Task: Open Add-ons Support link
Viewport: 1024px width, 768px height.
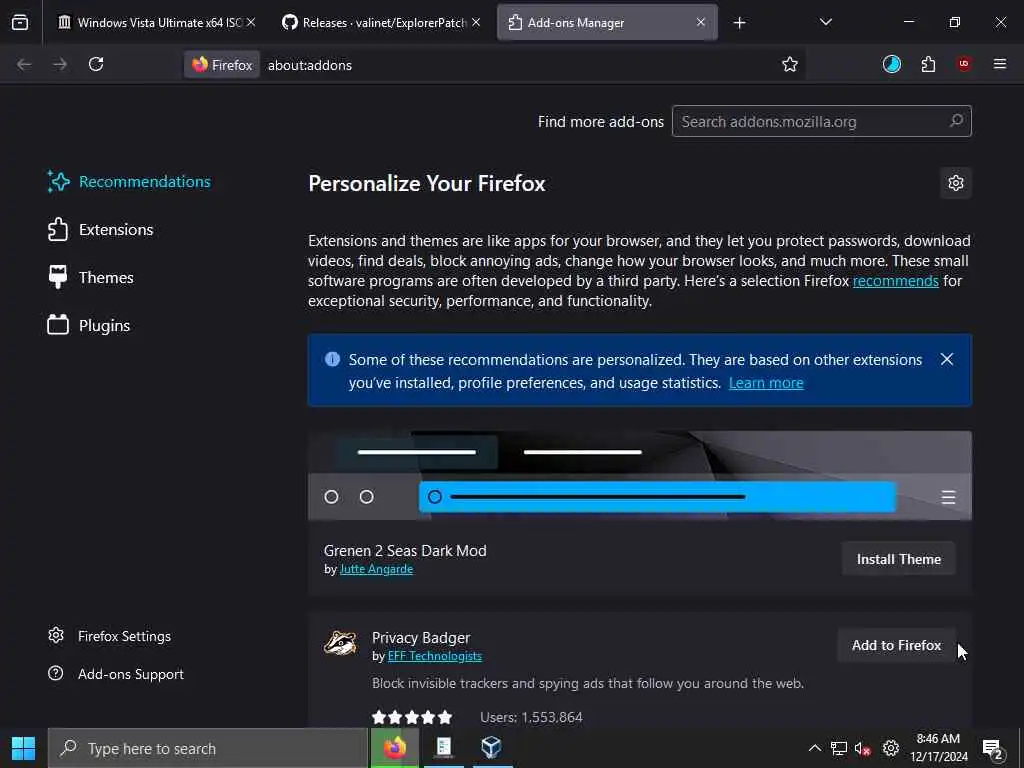Action: pyautogui.click(x=116, y=674)
